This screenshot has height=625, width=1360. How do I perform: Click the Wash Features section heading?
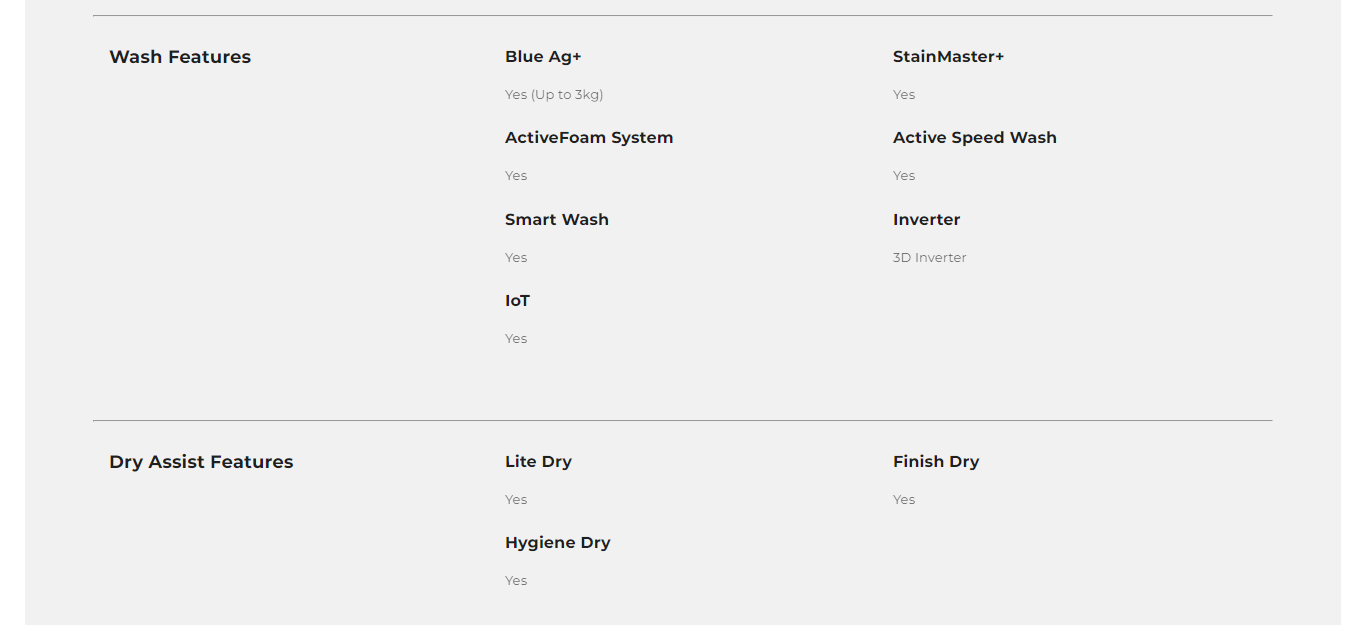click(180, 57)
